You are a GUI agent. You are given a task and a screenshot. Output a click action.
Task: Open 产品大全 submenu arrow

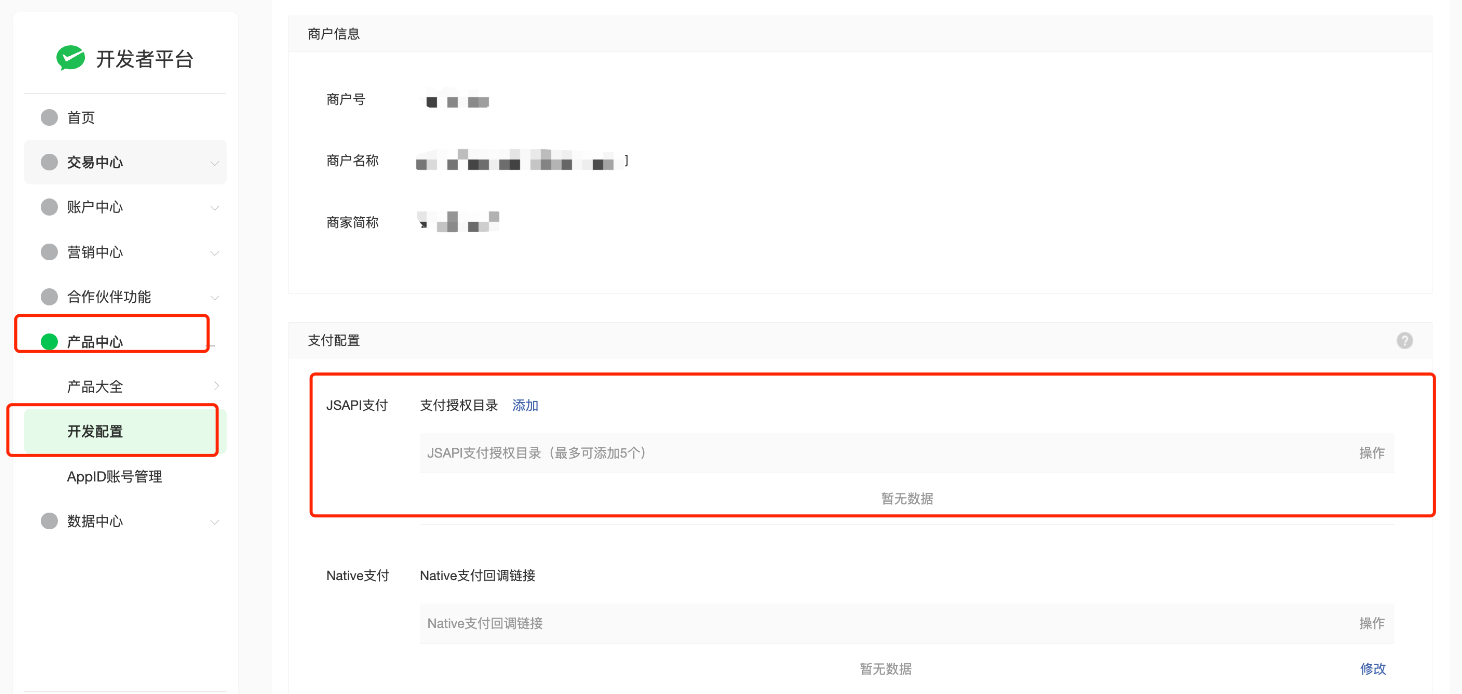[x=216, y=386]
